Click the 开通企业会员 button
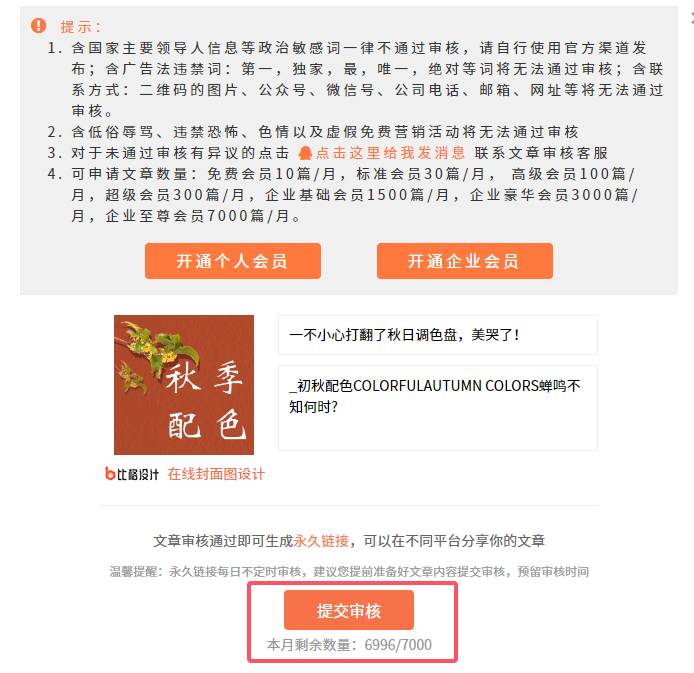 click(x=465, y=261)
